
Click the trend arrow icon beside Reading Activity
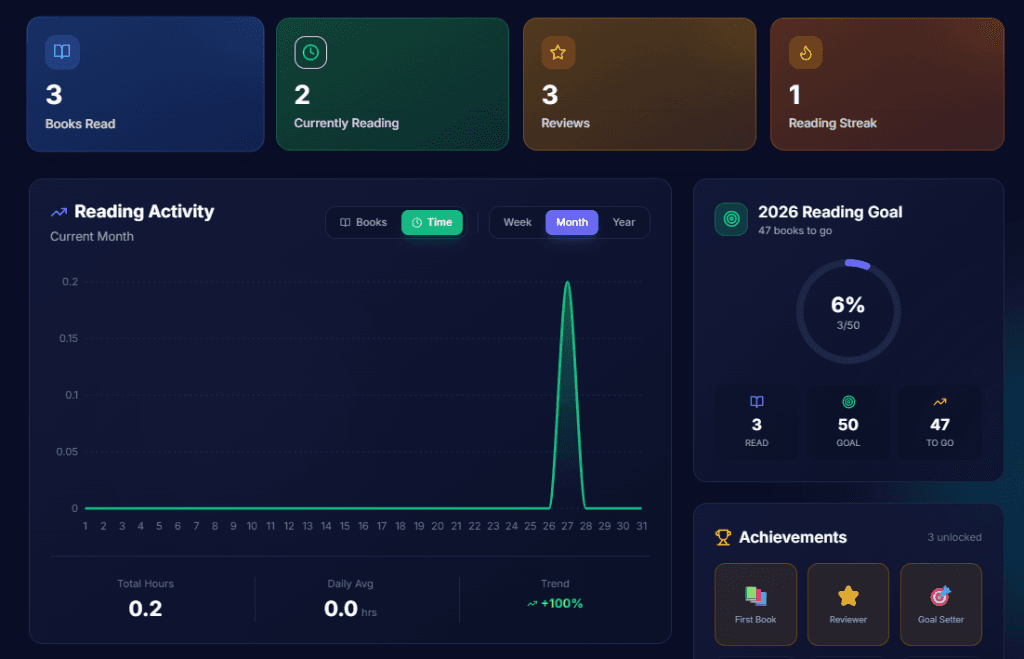pyautogui.click(x=59, y=212)
